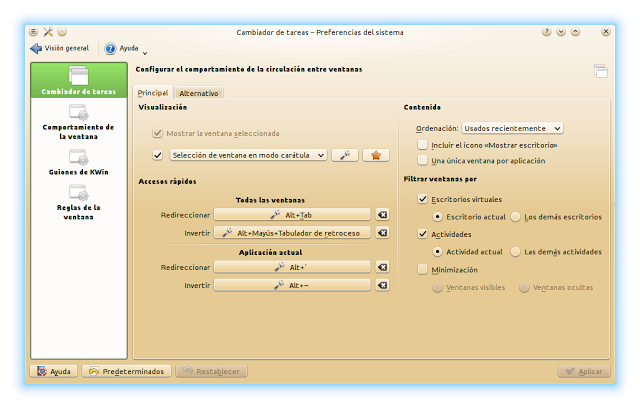Open the Ordenación dropdown
The image size is (640, 409).
tap(513, 128)
